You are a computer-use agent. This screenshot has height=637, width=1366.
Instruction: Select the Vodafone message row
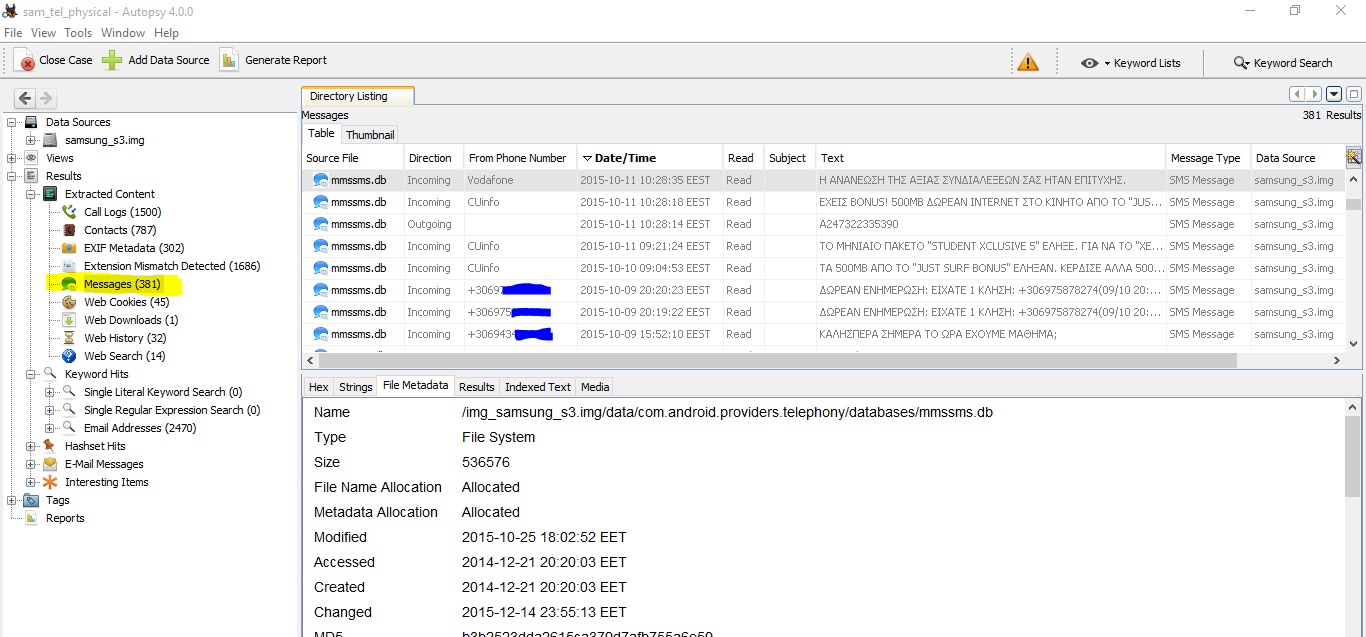click(822, 180)
